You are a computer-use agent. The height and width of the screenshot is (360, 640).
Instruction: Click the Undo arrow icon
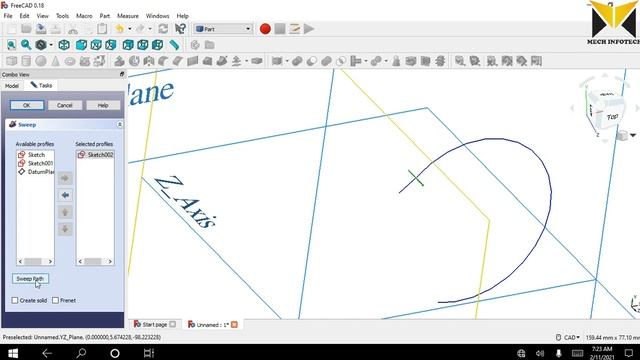tap(120, 29)
